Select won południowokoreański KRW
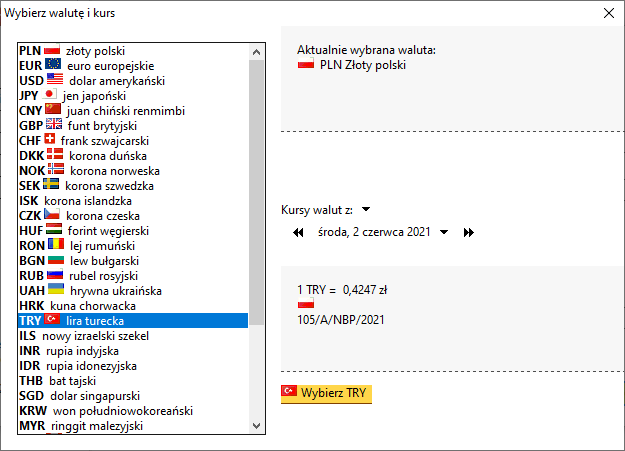 pos(133,411)
